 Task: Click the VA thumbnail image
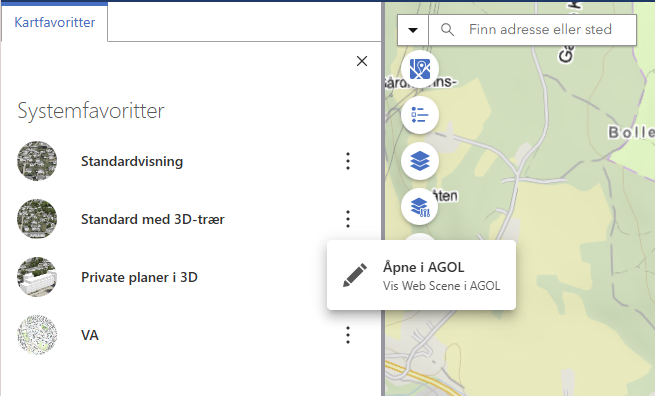[37, 335]
